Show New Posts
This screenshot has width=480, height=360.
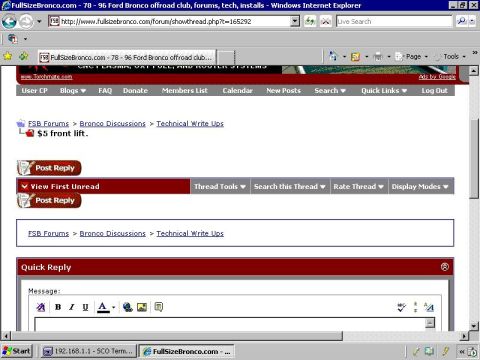283,91
